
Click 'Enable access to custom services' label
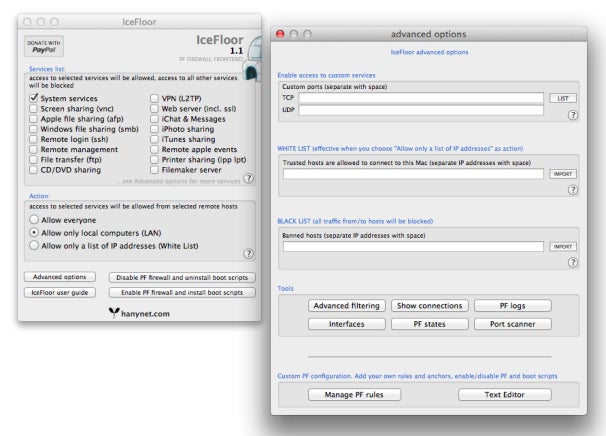click(x=326, y=75)
